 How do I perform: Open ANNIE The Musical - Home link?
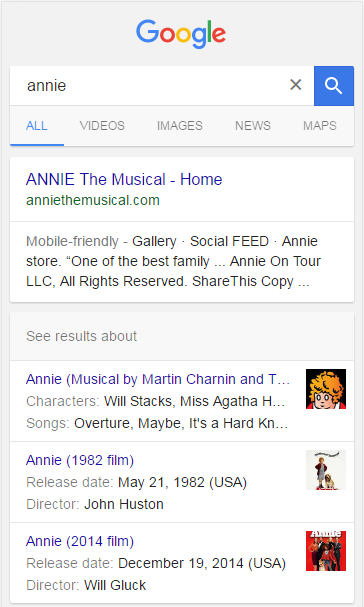coord(124,179)
